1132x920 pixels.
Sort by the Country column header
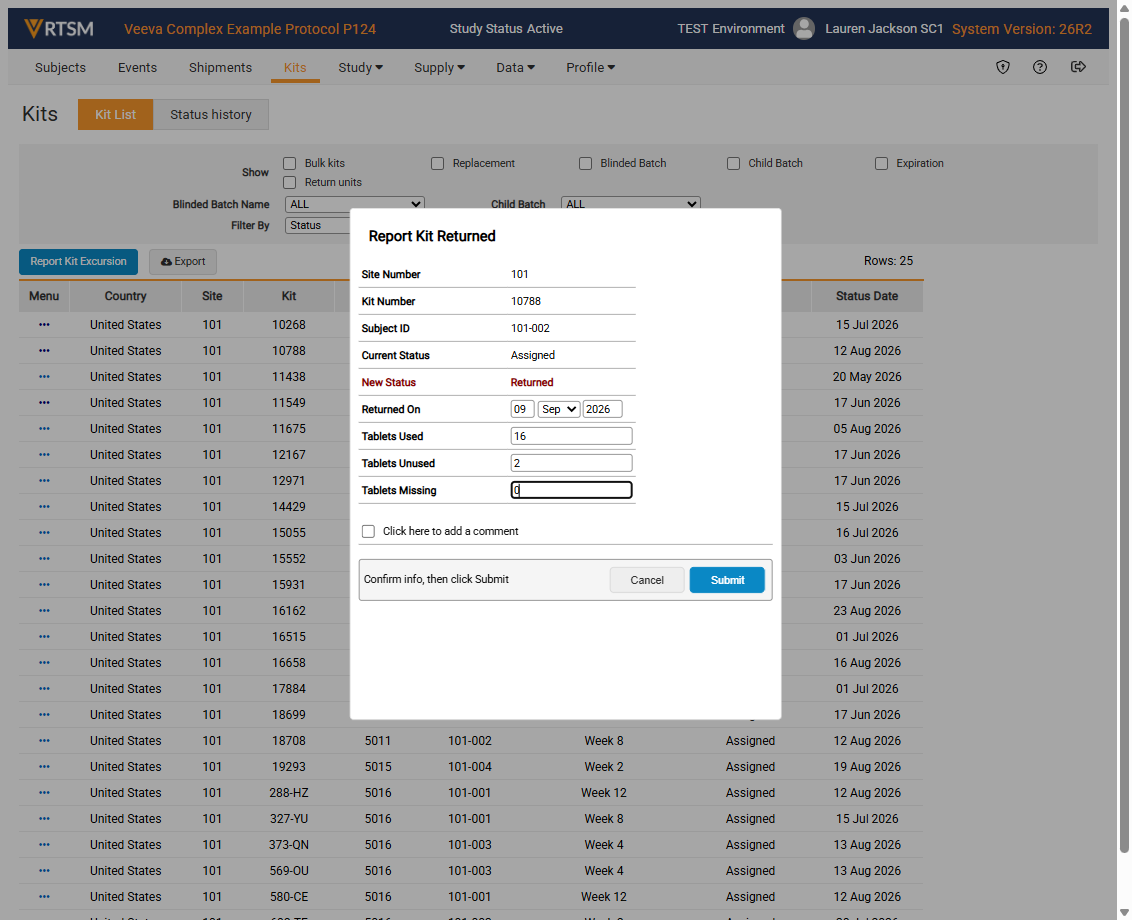[125, 296]
